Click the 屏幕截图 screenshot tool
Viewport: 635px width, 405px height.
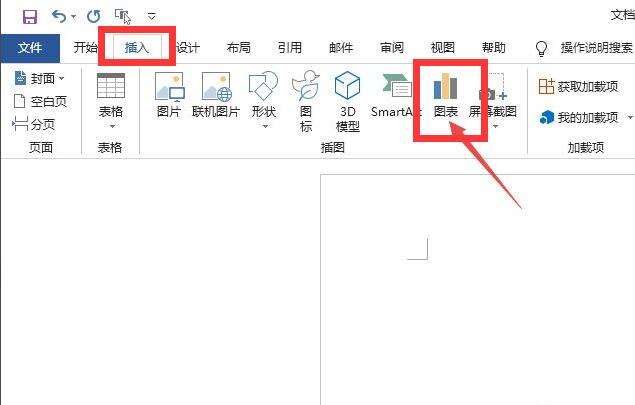pos(493,100)
